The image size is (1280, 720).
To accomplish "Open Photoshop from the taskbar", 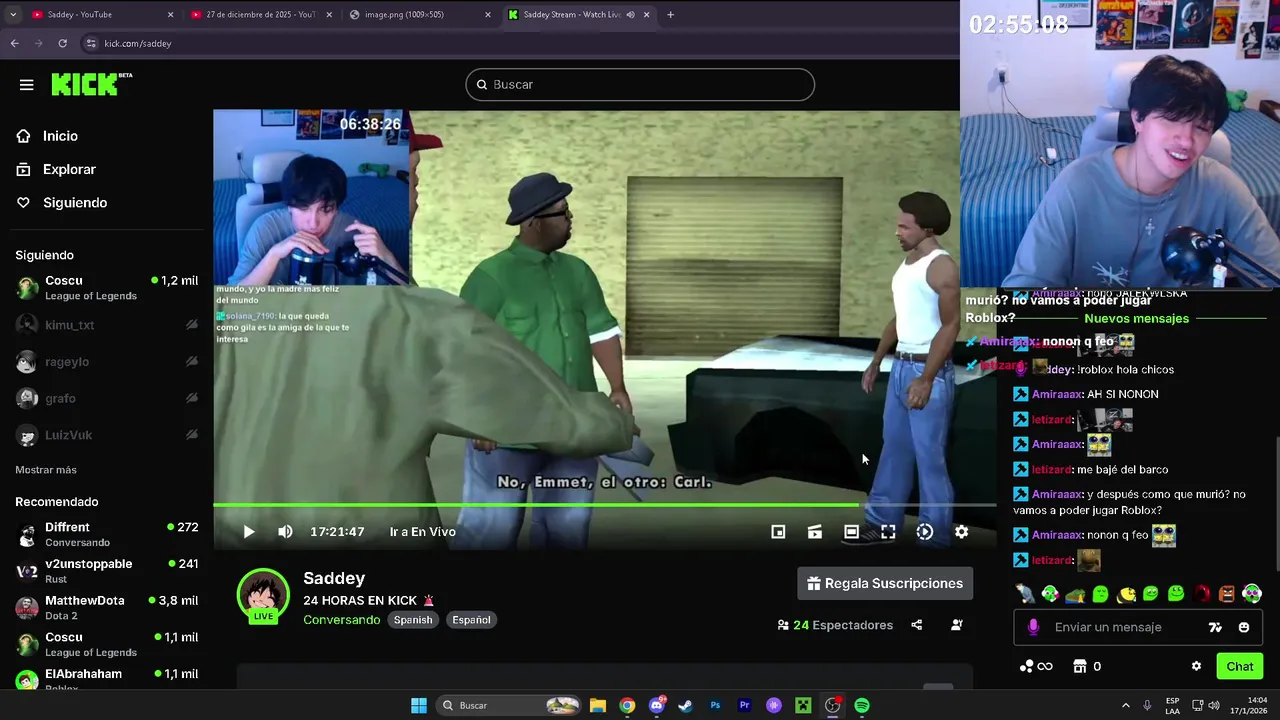I will point(715,705).
